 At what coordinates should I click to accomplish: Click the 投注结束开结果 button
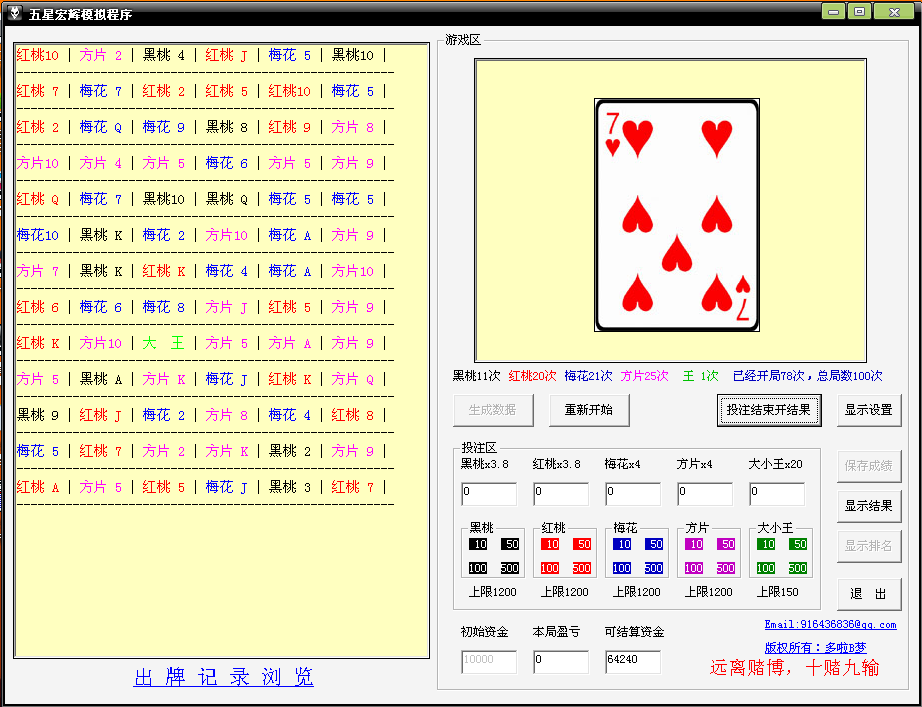[769, 410]
